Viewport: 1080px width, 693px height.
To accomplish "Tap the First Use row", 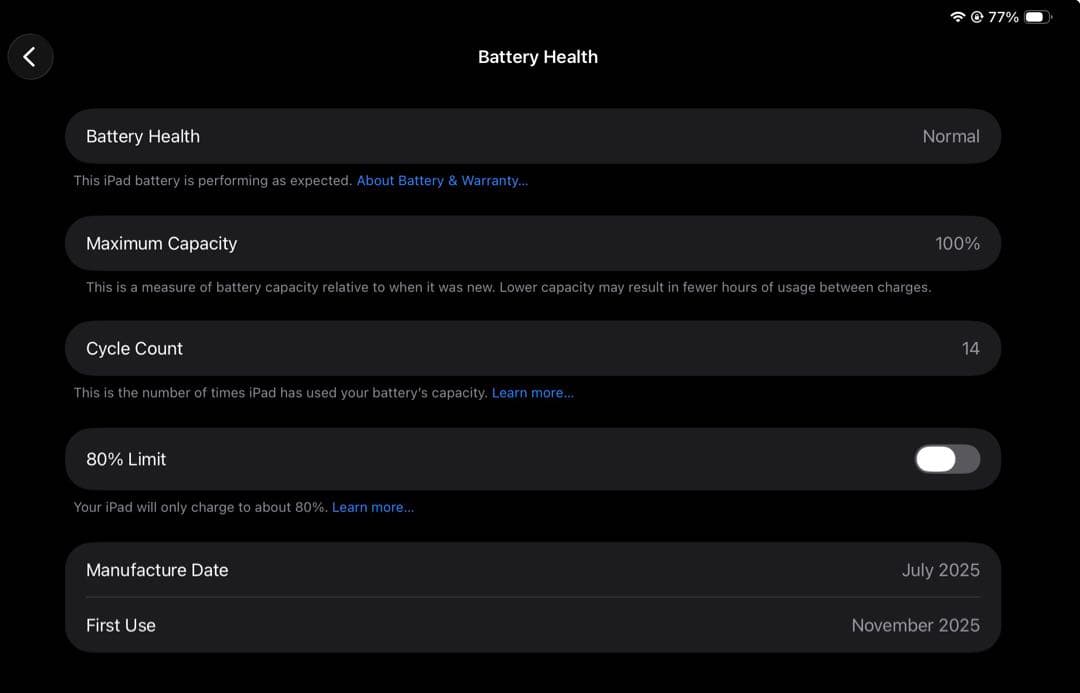I will pyautogui.click(x=532, y=625).
